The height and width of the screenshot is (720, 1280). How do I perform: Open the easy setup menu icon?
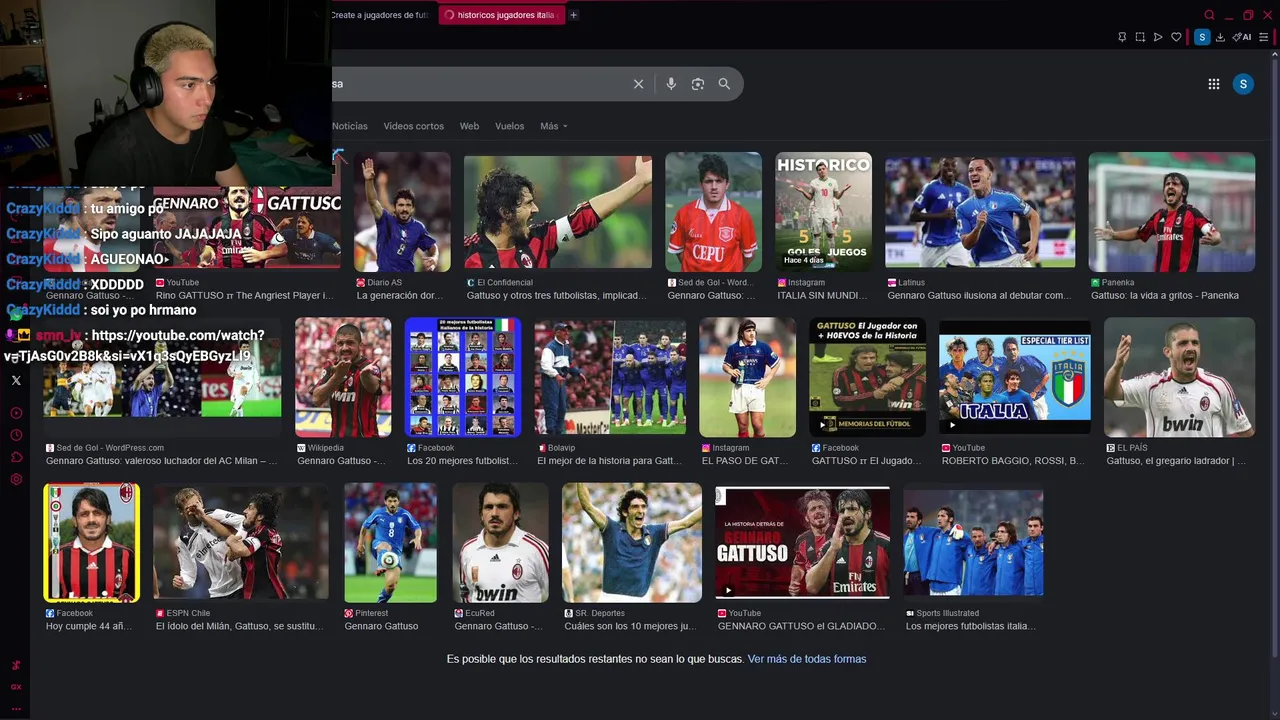pyautogui.click(x=1264, y=37)
